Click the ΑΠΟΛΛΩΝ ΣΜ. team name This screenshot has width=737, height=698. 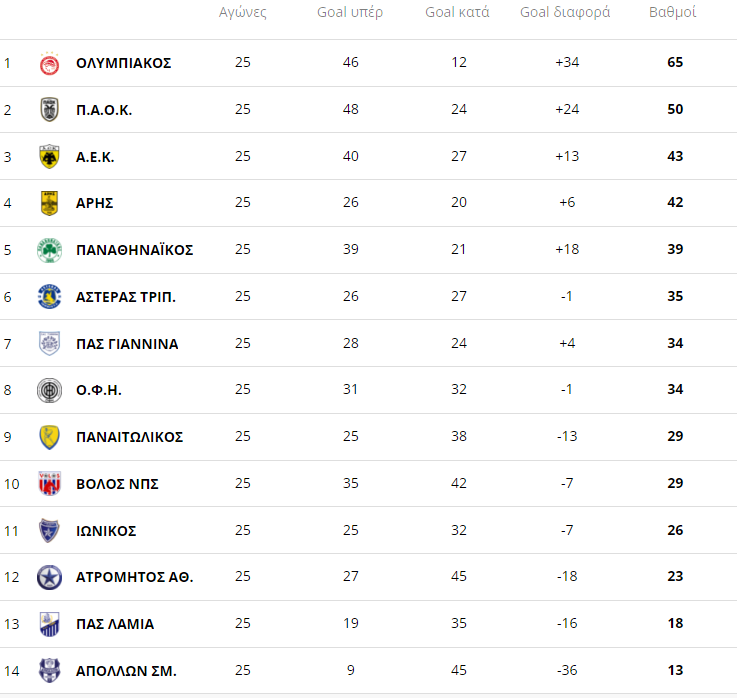(x=126, y=671)
